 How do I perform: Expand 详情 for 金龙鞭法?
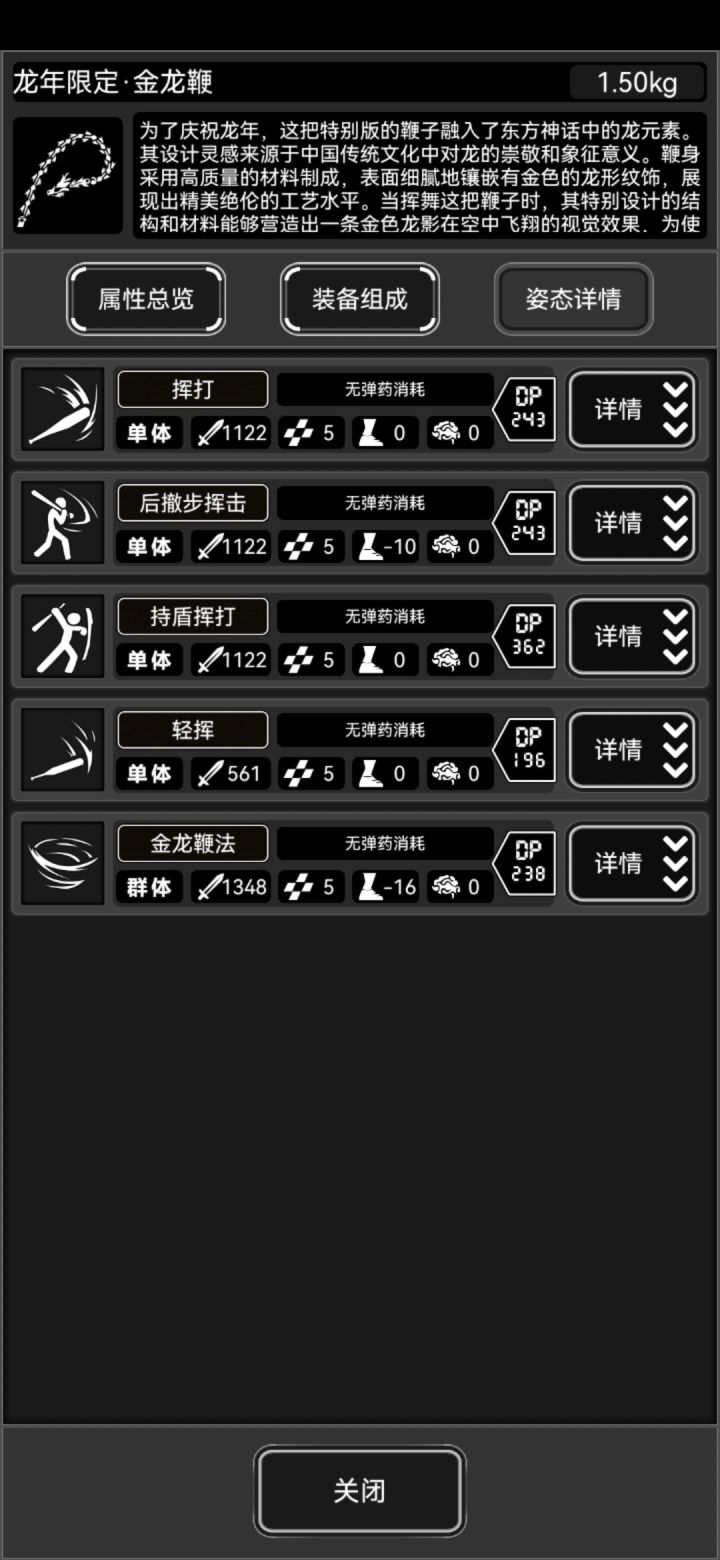(x=632, y=863)
